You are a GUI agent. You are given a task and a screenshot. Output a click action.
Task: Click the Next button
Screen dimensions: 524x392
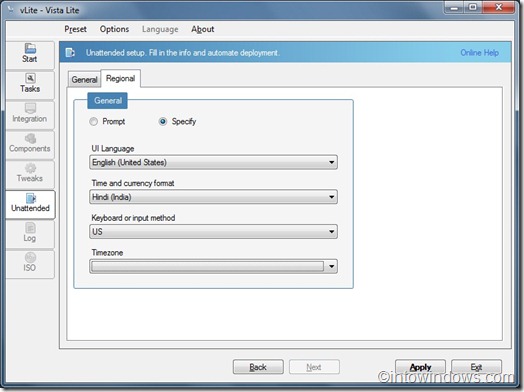[314, 367]
